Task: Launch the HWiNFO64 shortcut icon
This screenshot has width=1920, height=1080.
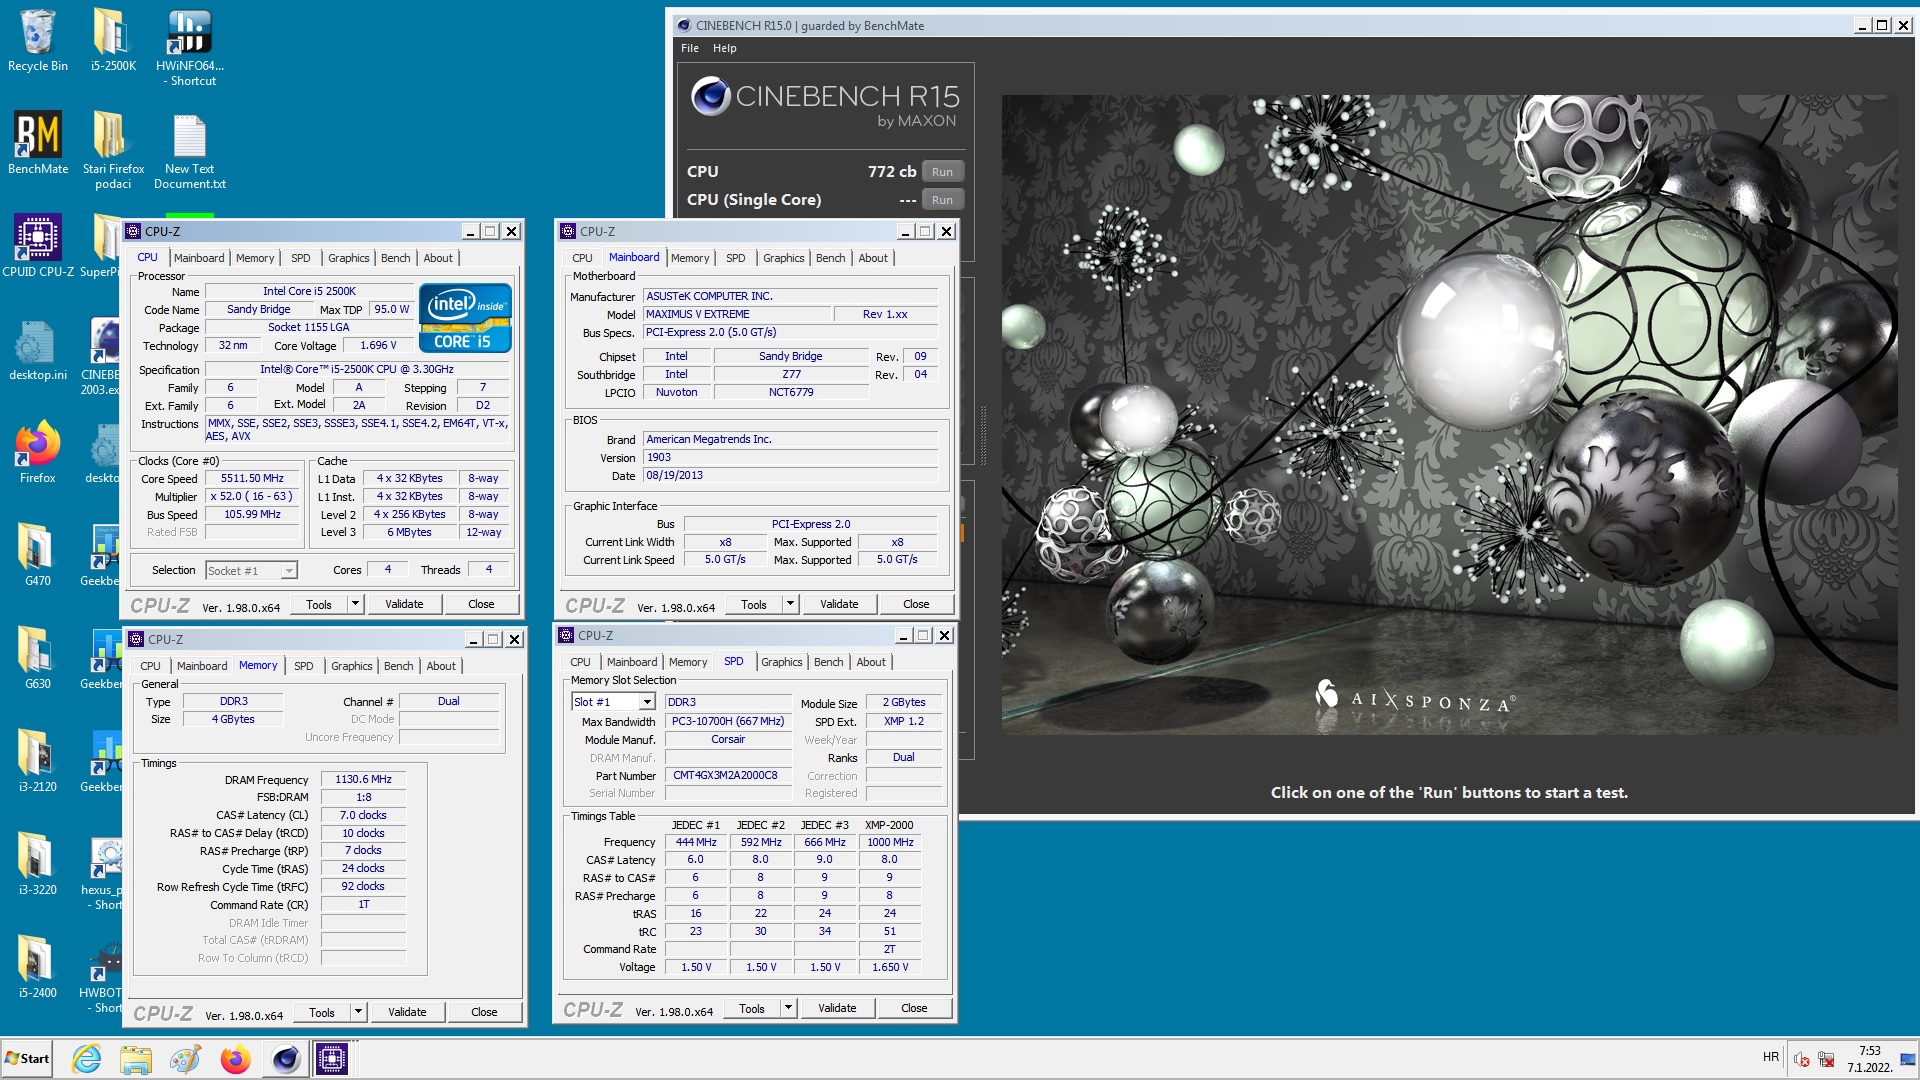Action: click(189, 47)
